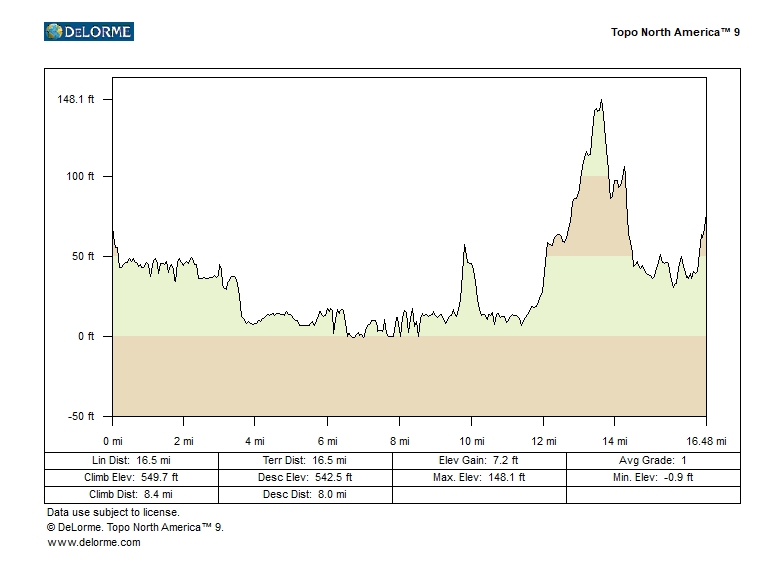Click the profile spike near 10 mi
This screenshot has width=784, height=571.
pyautogui.click(x=465, y=248)
